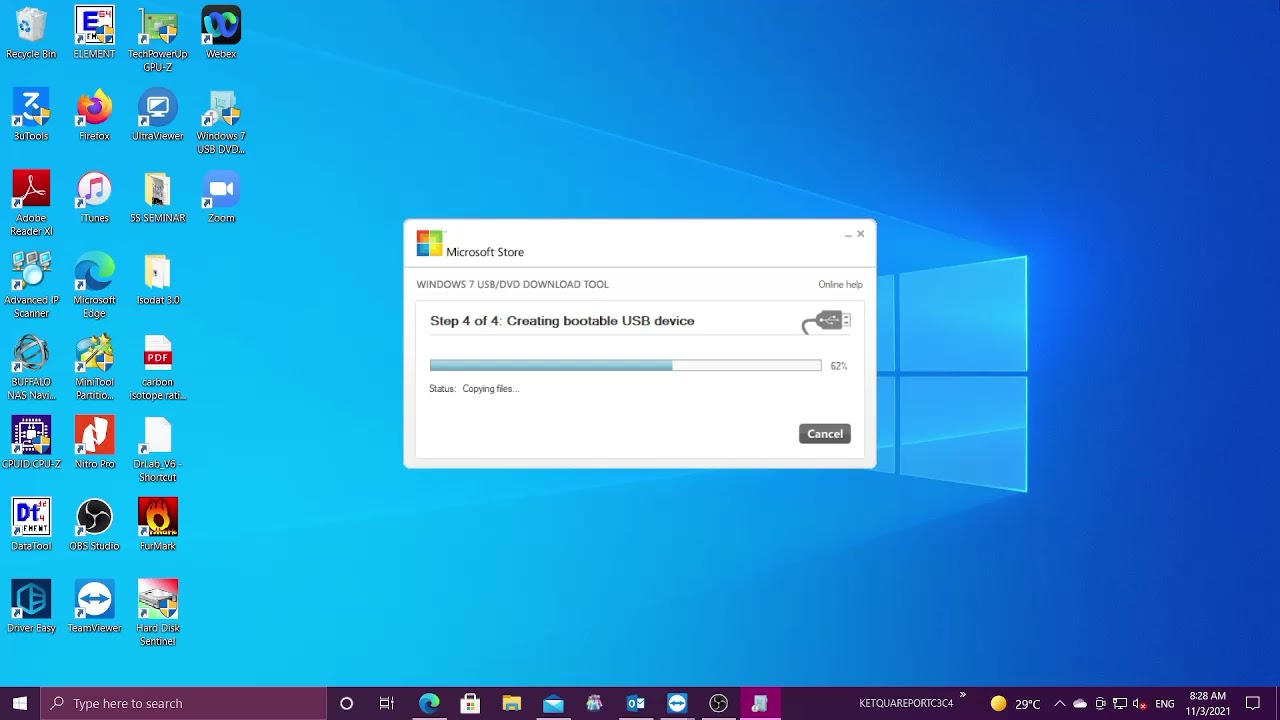Open the Online help link
Viewport: 1280px width, 720px height.
[840, 285]
